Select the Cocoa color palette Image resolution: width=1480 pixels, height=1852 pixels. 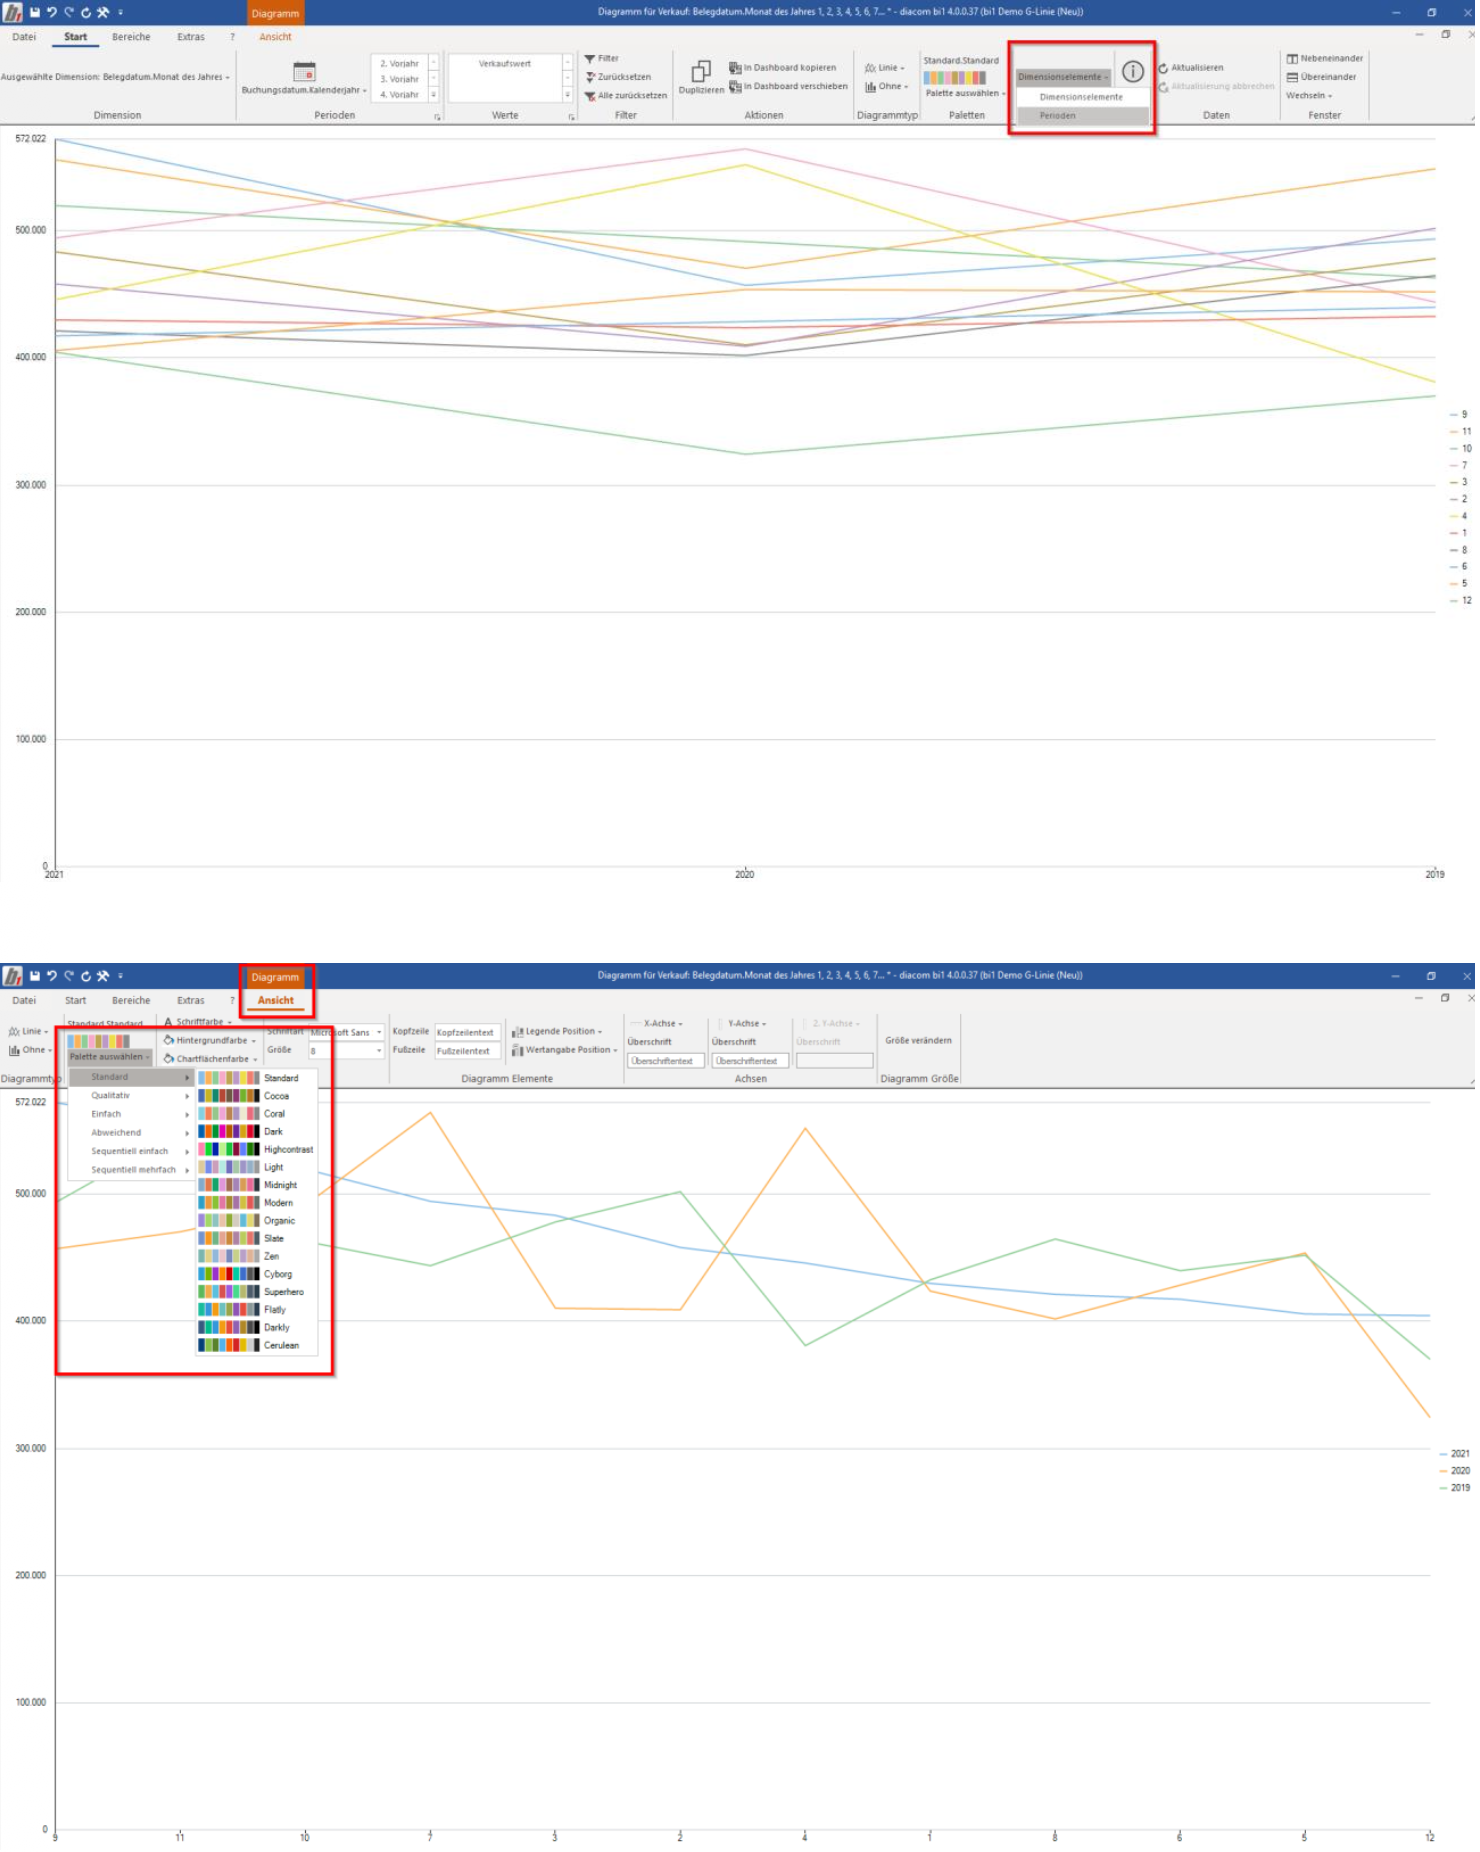tap(257, 1098)
